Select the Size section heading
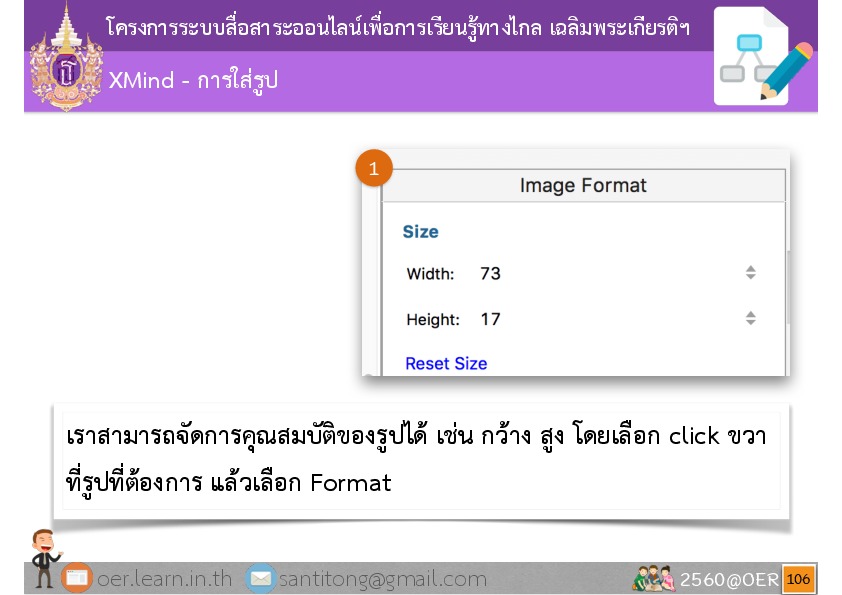842x595 pixels. [x=420, y=232]
